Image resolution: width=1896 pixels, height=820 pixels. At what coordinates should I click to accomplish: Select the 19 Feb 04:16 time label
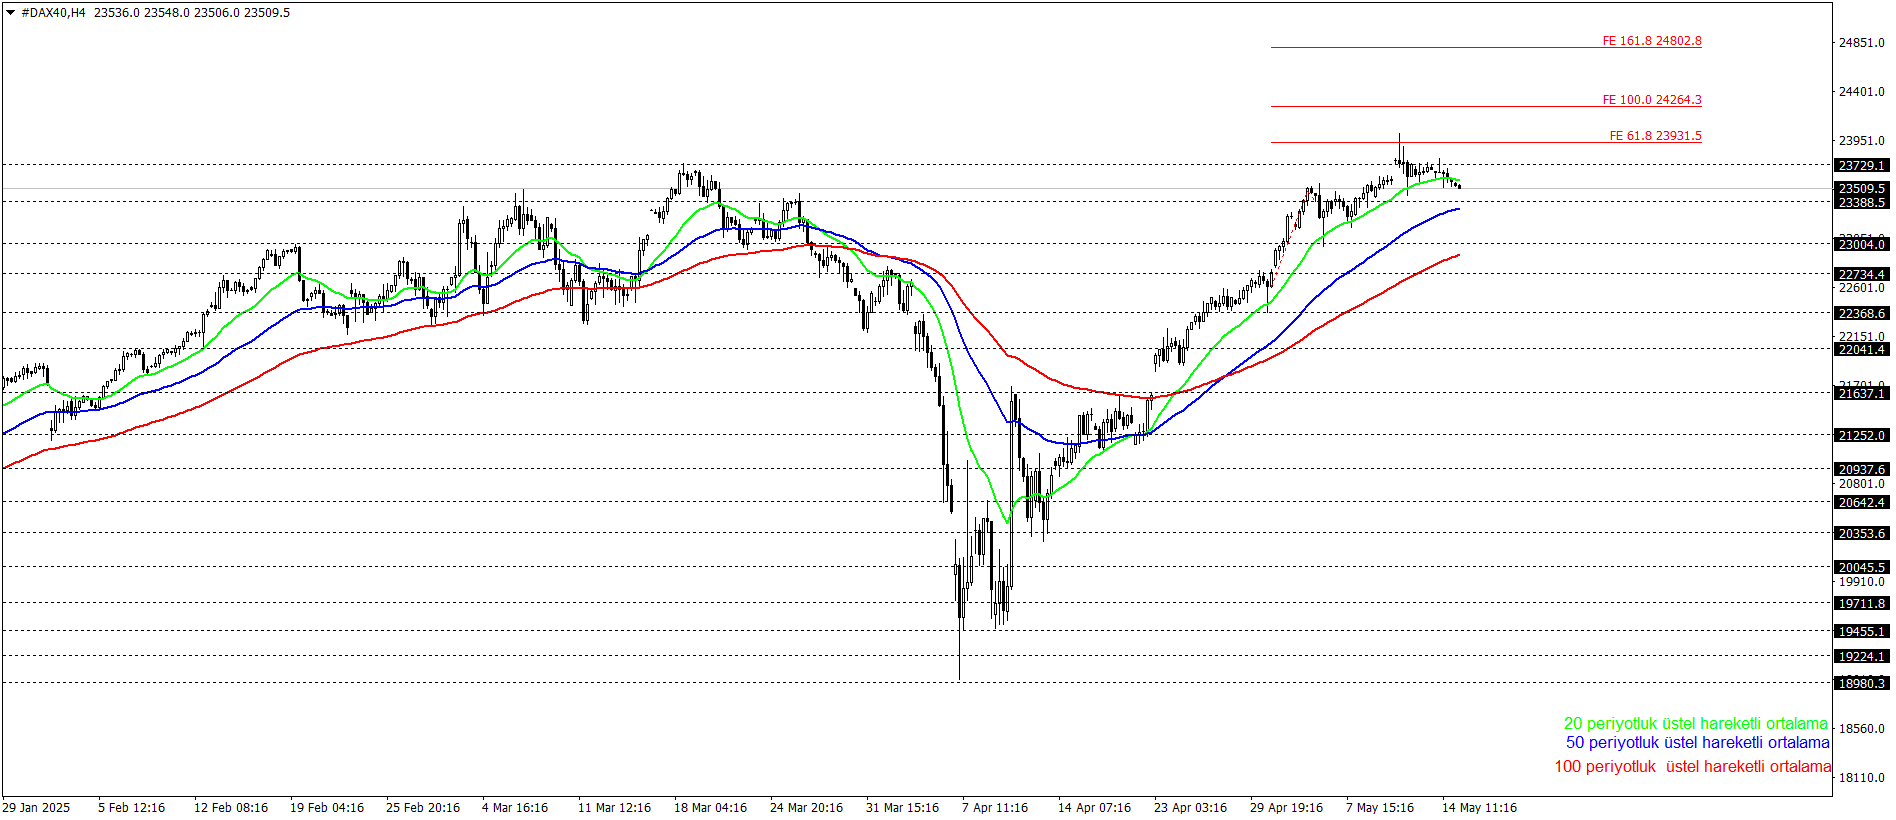tap(327, 808)
